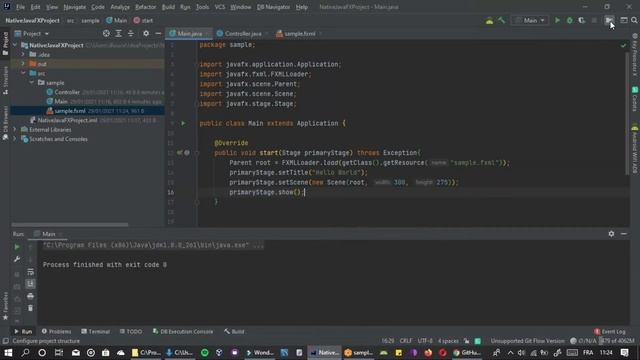Collapse the src folder
640x360 pixels.
[23, 73]
